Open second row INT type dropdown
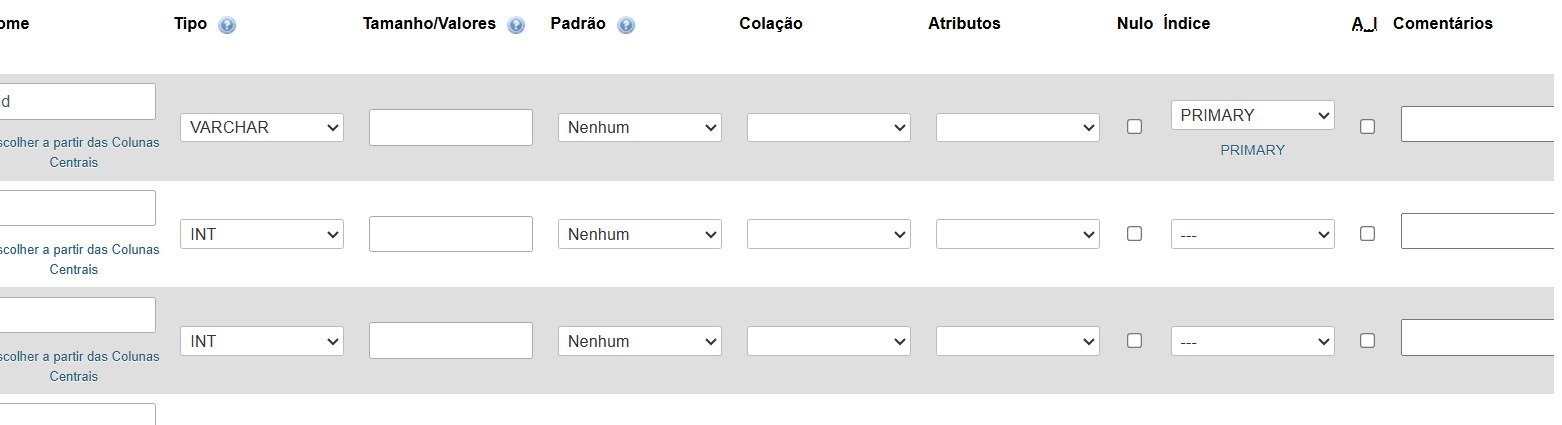Image resolution: width=1562 pixels, height=425 pixels. [262, 234]
